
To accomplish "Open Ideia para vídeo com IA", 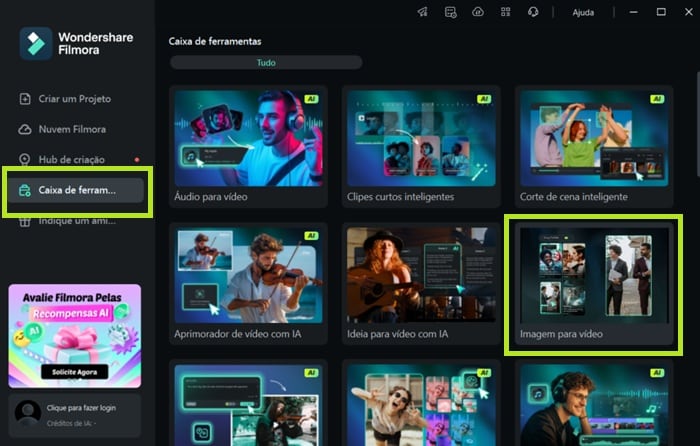I will [421, 283].
